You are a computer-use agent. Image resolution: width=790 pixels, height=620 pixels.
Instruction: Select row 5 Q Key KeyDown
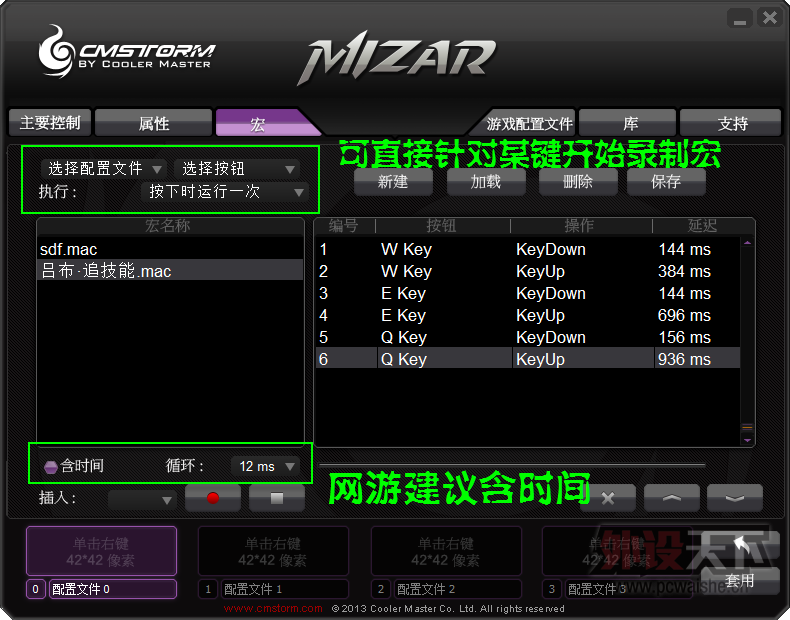[x=528, y=337]
